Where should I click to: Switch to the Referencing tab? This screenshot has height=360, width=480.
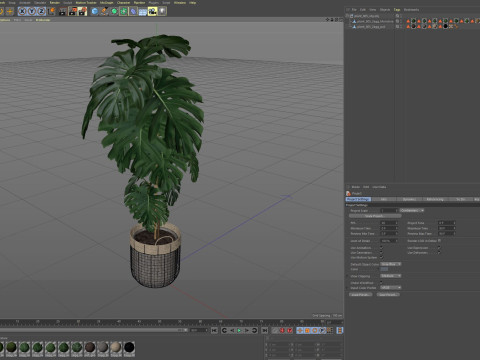coord(435,199)
